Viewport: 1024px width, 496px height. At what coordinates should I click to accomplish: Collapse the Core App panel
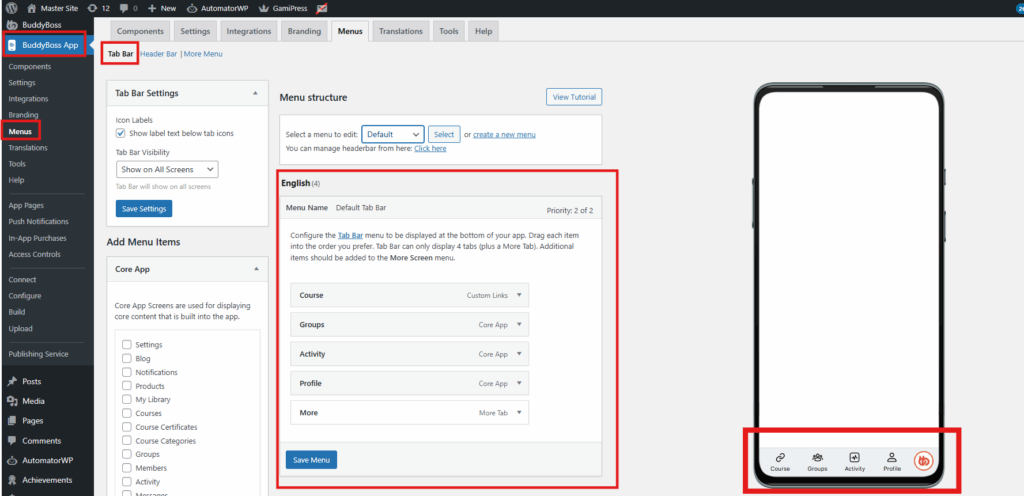coord(255,268)
